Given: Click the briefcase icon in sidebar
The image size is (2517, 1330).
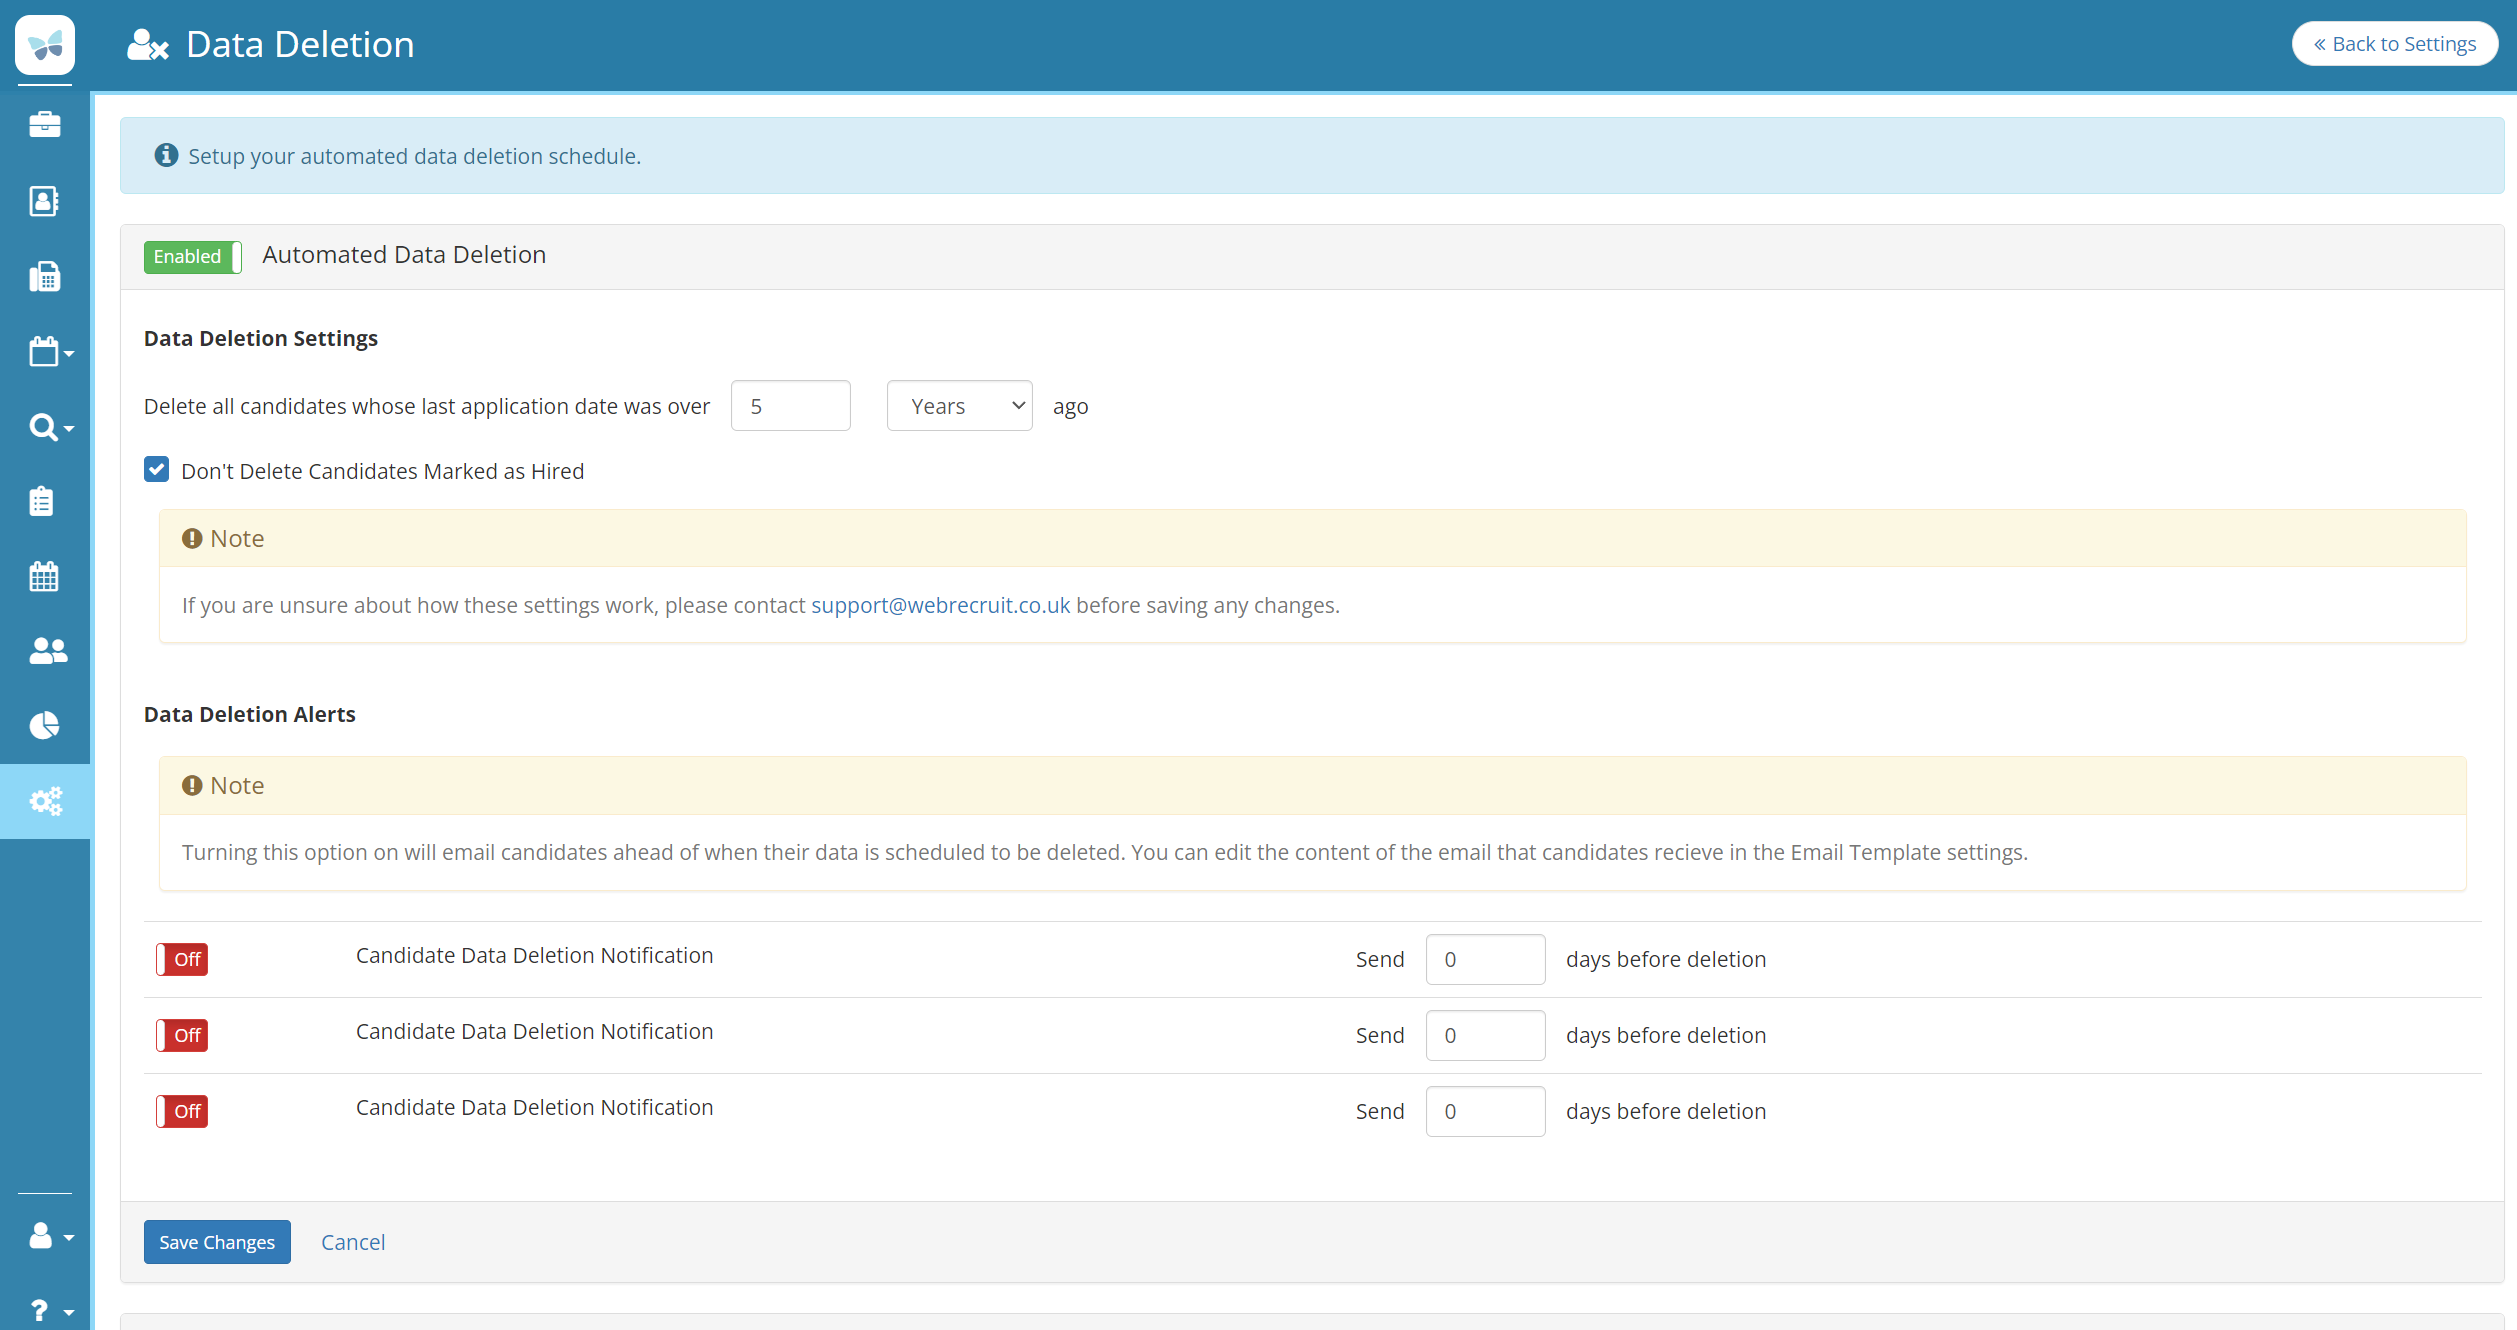Looking at the screenshot, I should click(44, 125).
